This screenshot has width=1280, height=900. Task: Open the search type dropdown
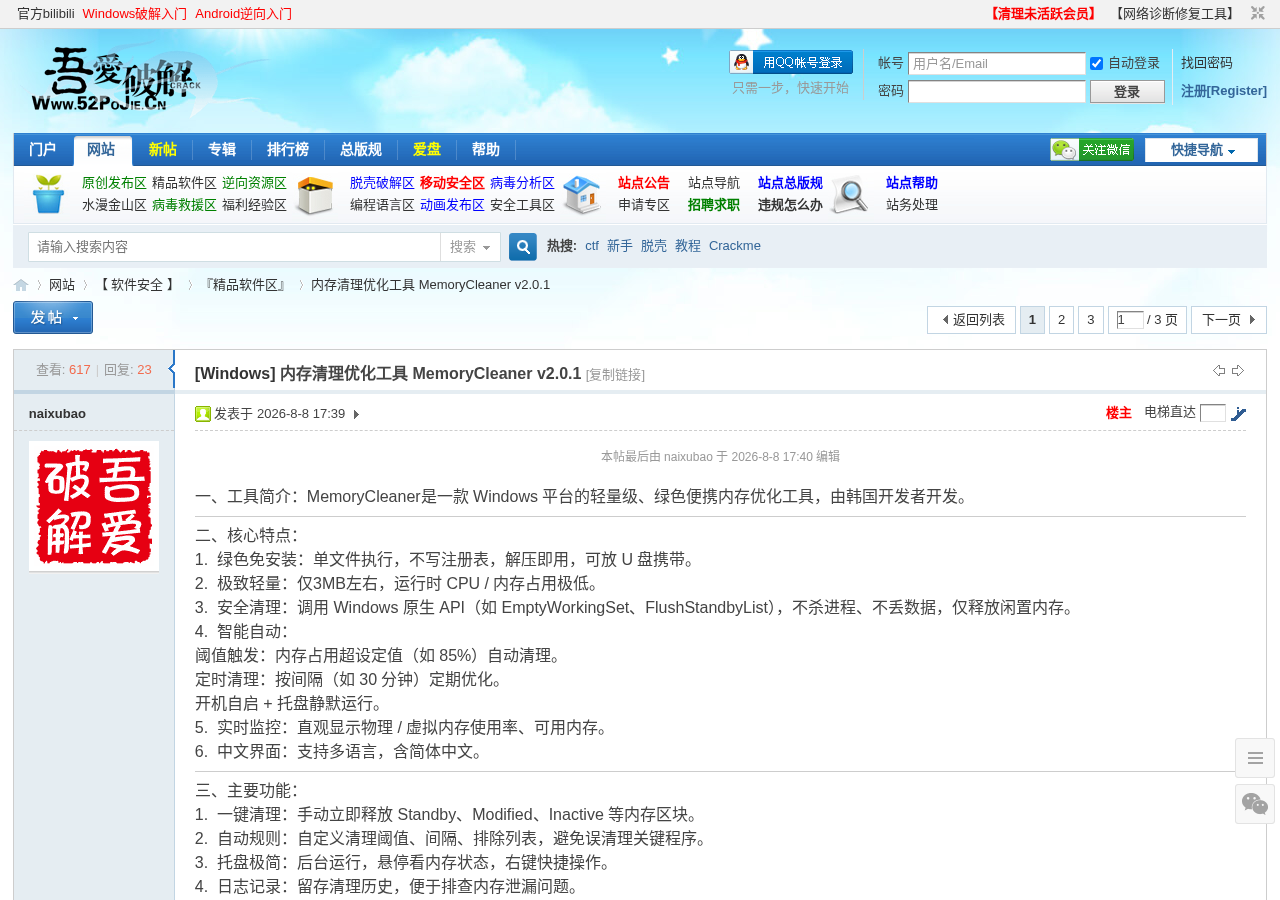(x=470, y=247)
